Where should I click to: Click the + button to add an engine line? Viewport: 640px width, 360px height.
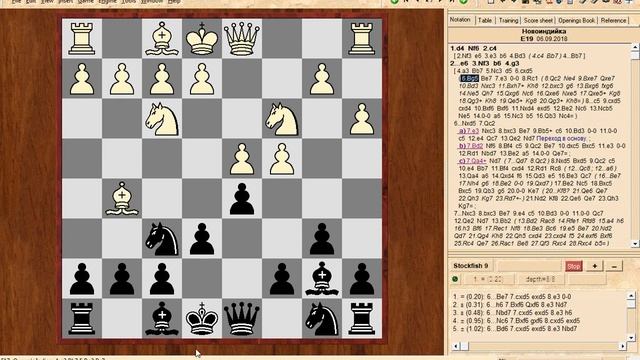point(594,266)
